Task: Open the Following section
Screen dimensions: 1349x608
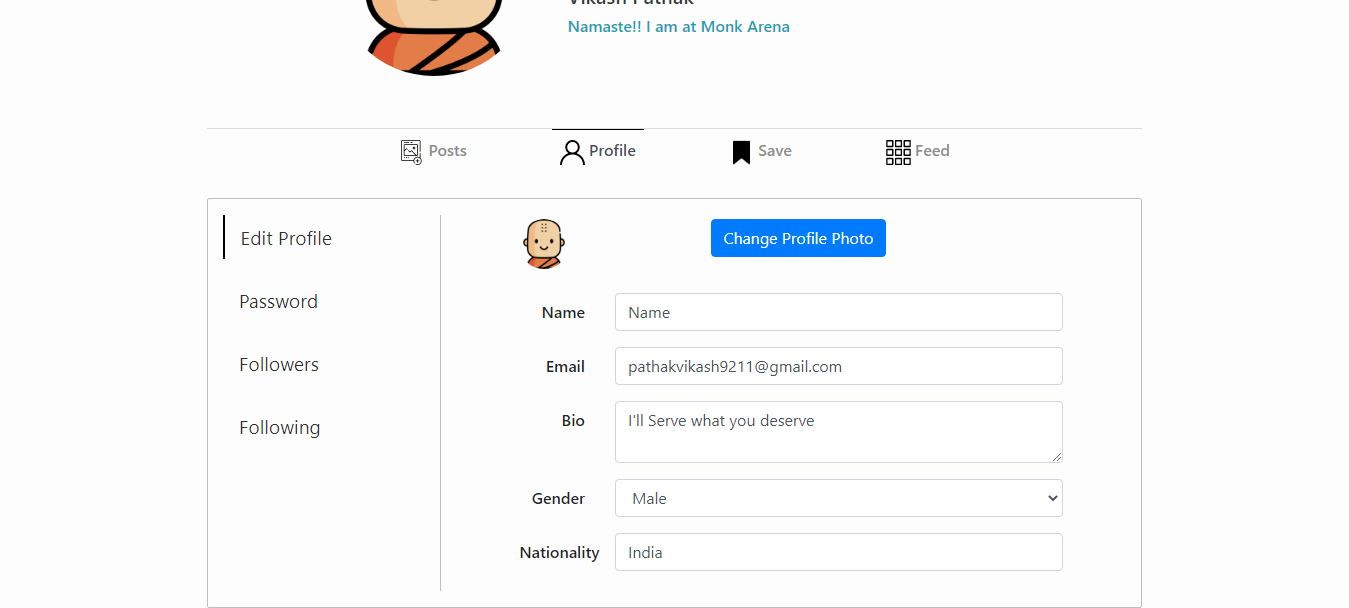Action: coord(280,427)
